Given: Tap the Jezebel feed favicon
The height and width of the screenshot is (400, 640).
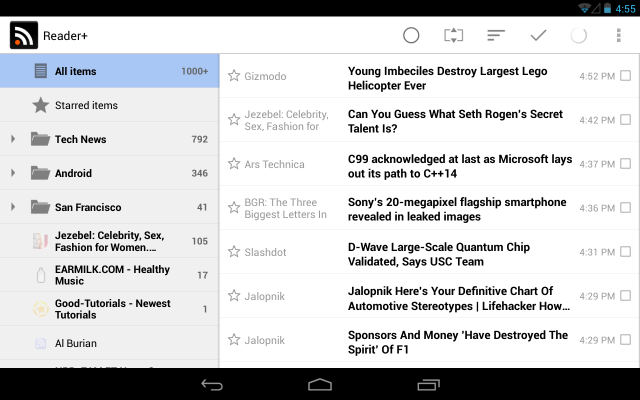Looking at the screenshot, I should tap(40, 241).
